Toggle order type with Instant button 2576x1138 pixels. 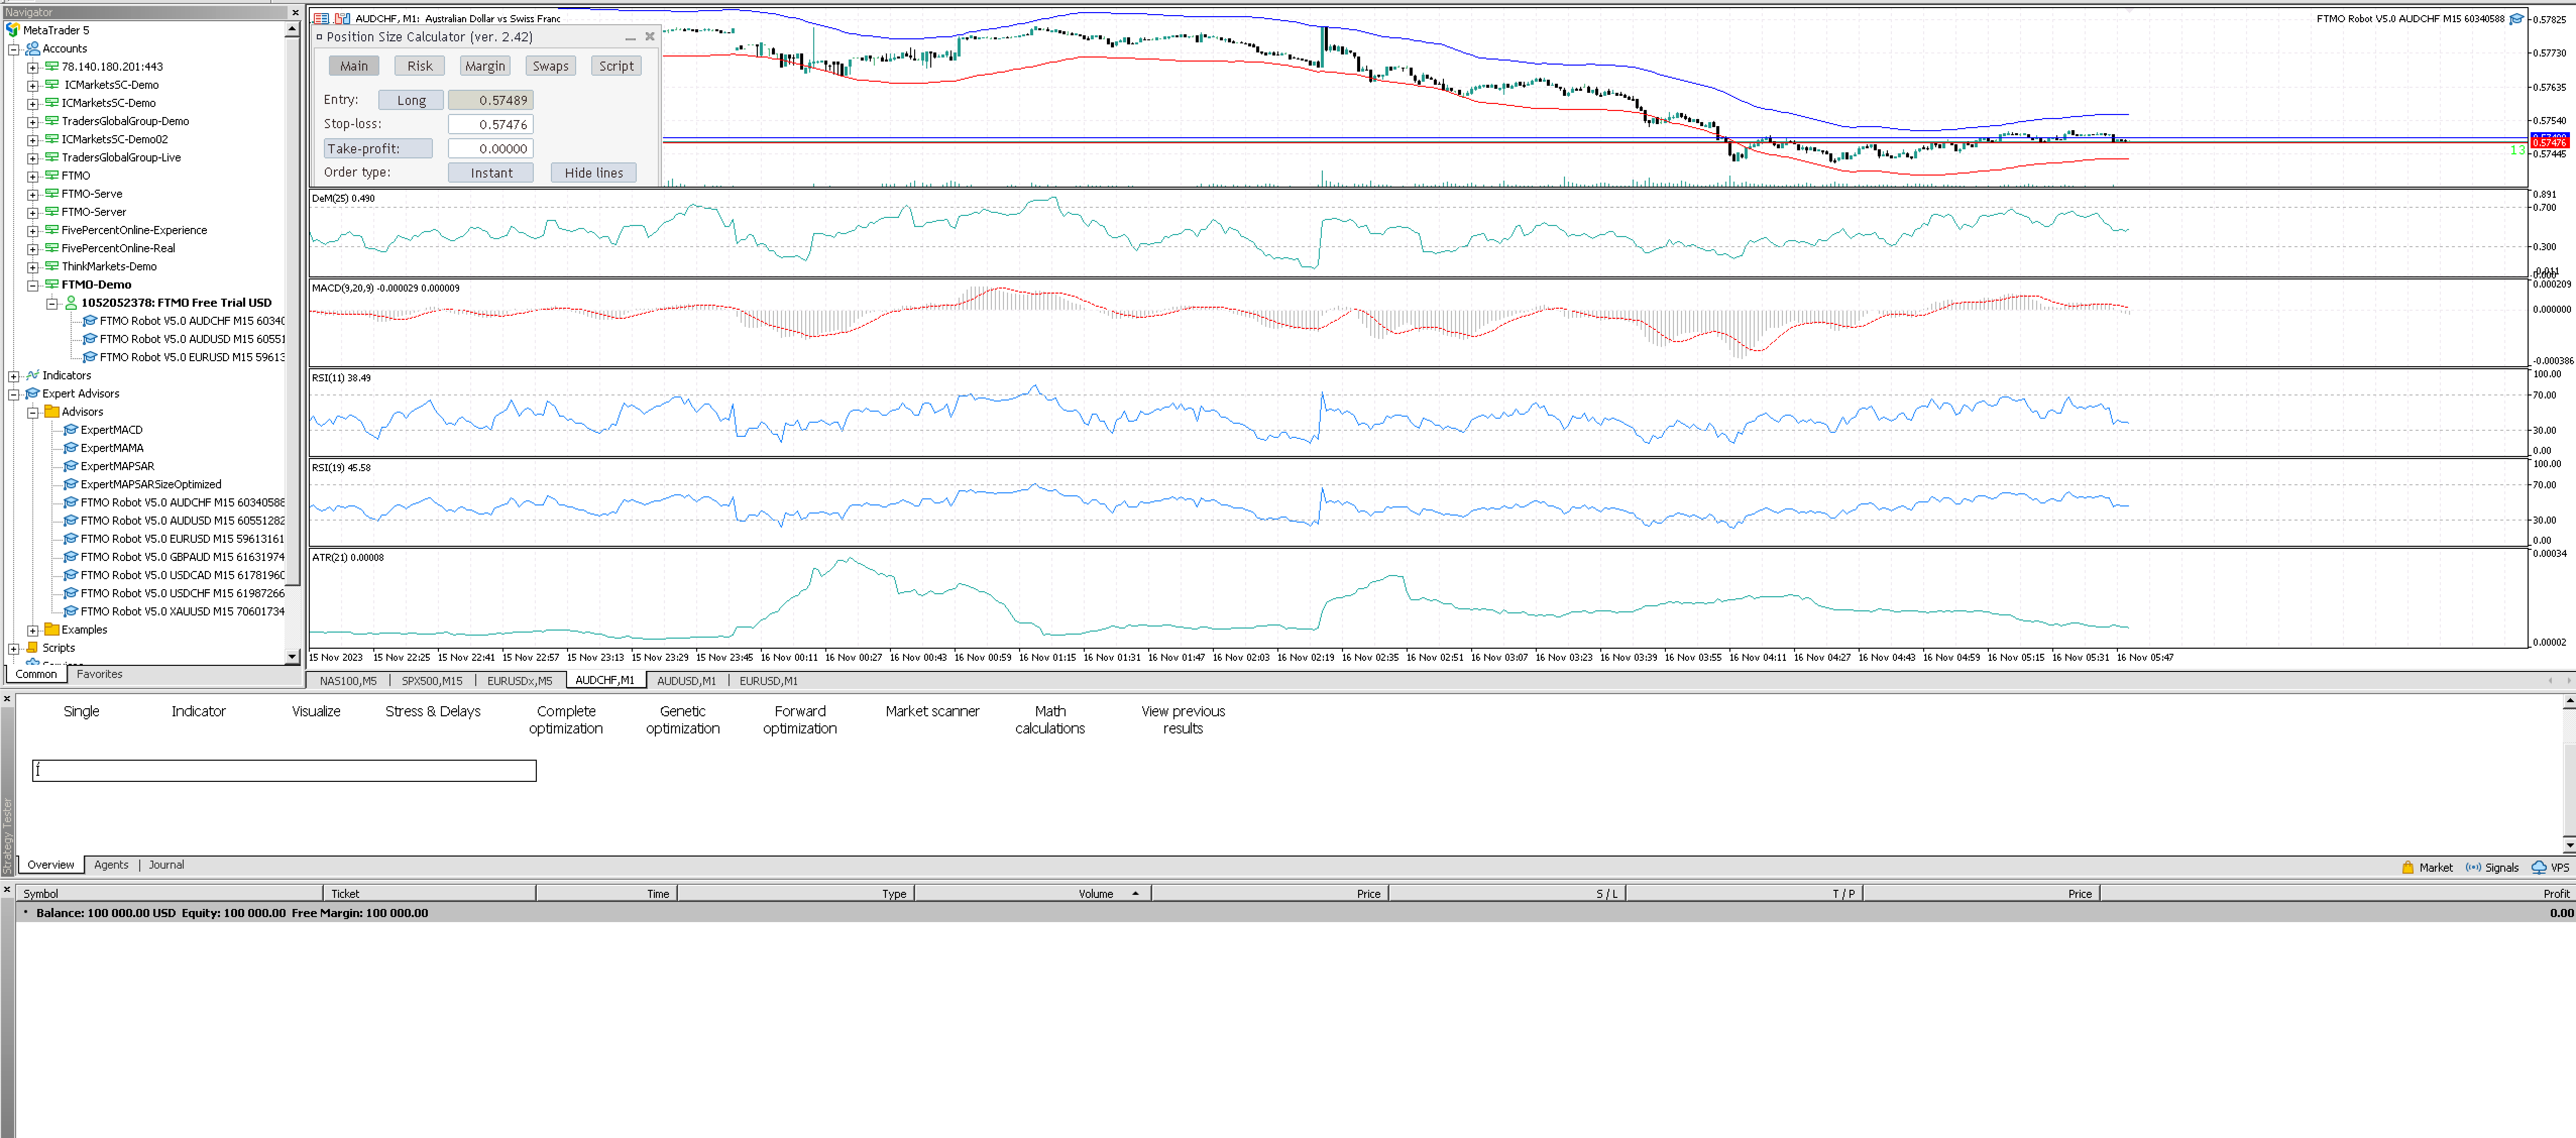coord(491,173)
